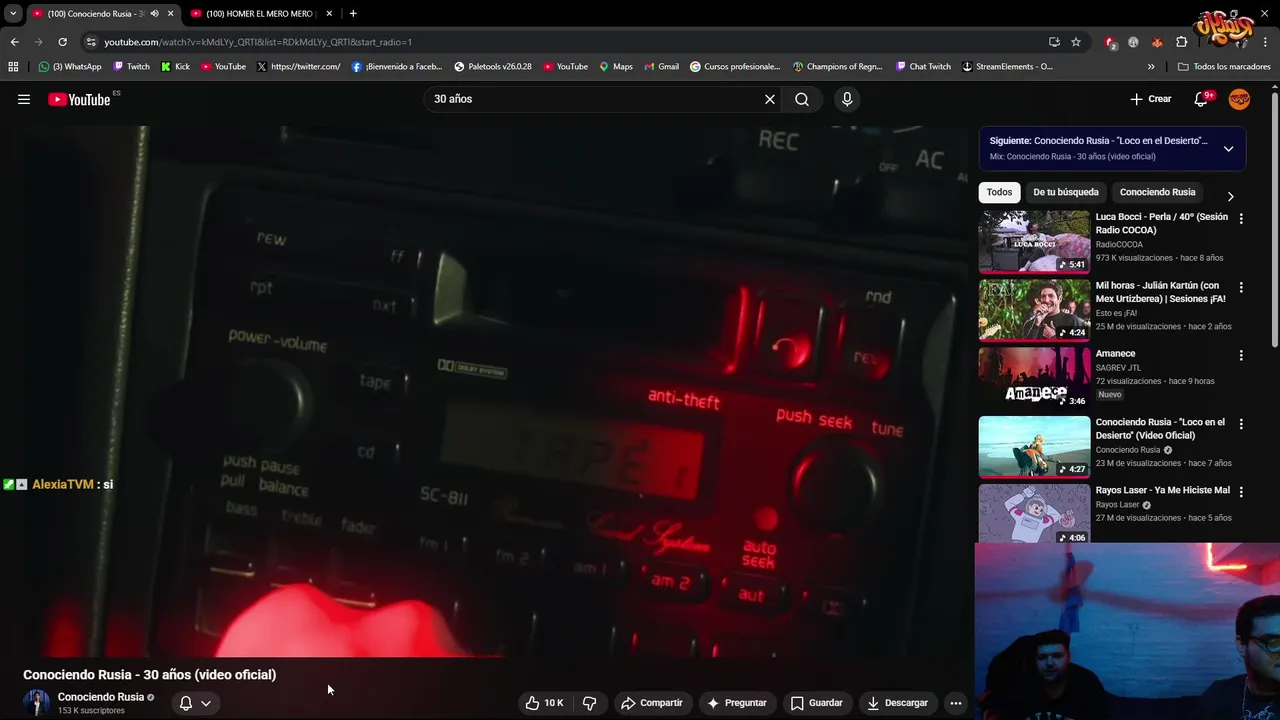This screenshot has width=1280, height=720.
Task: Open Chrome apps grid shortcut
Action: [x=13, y=66]
